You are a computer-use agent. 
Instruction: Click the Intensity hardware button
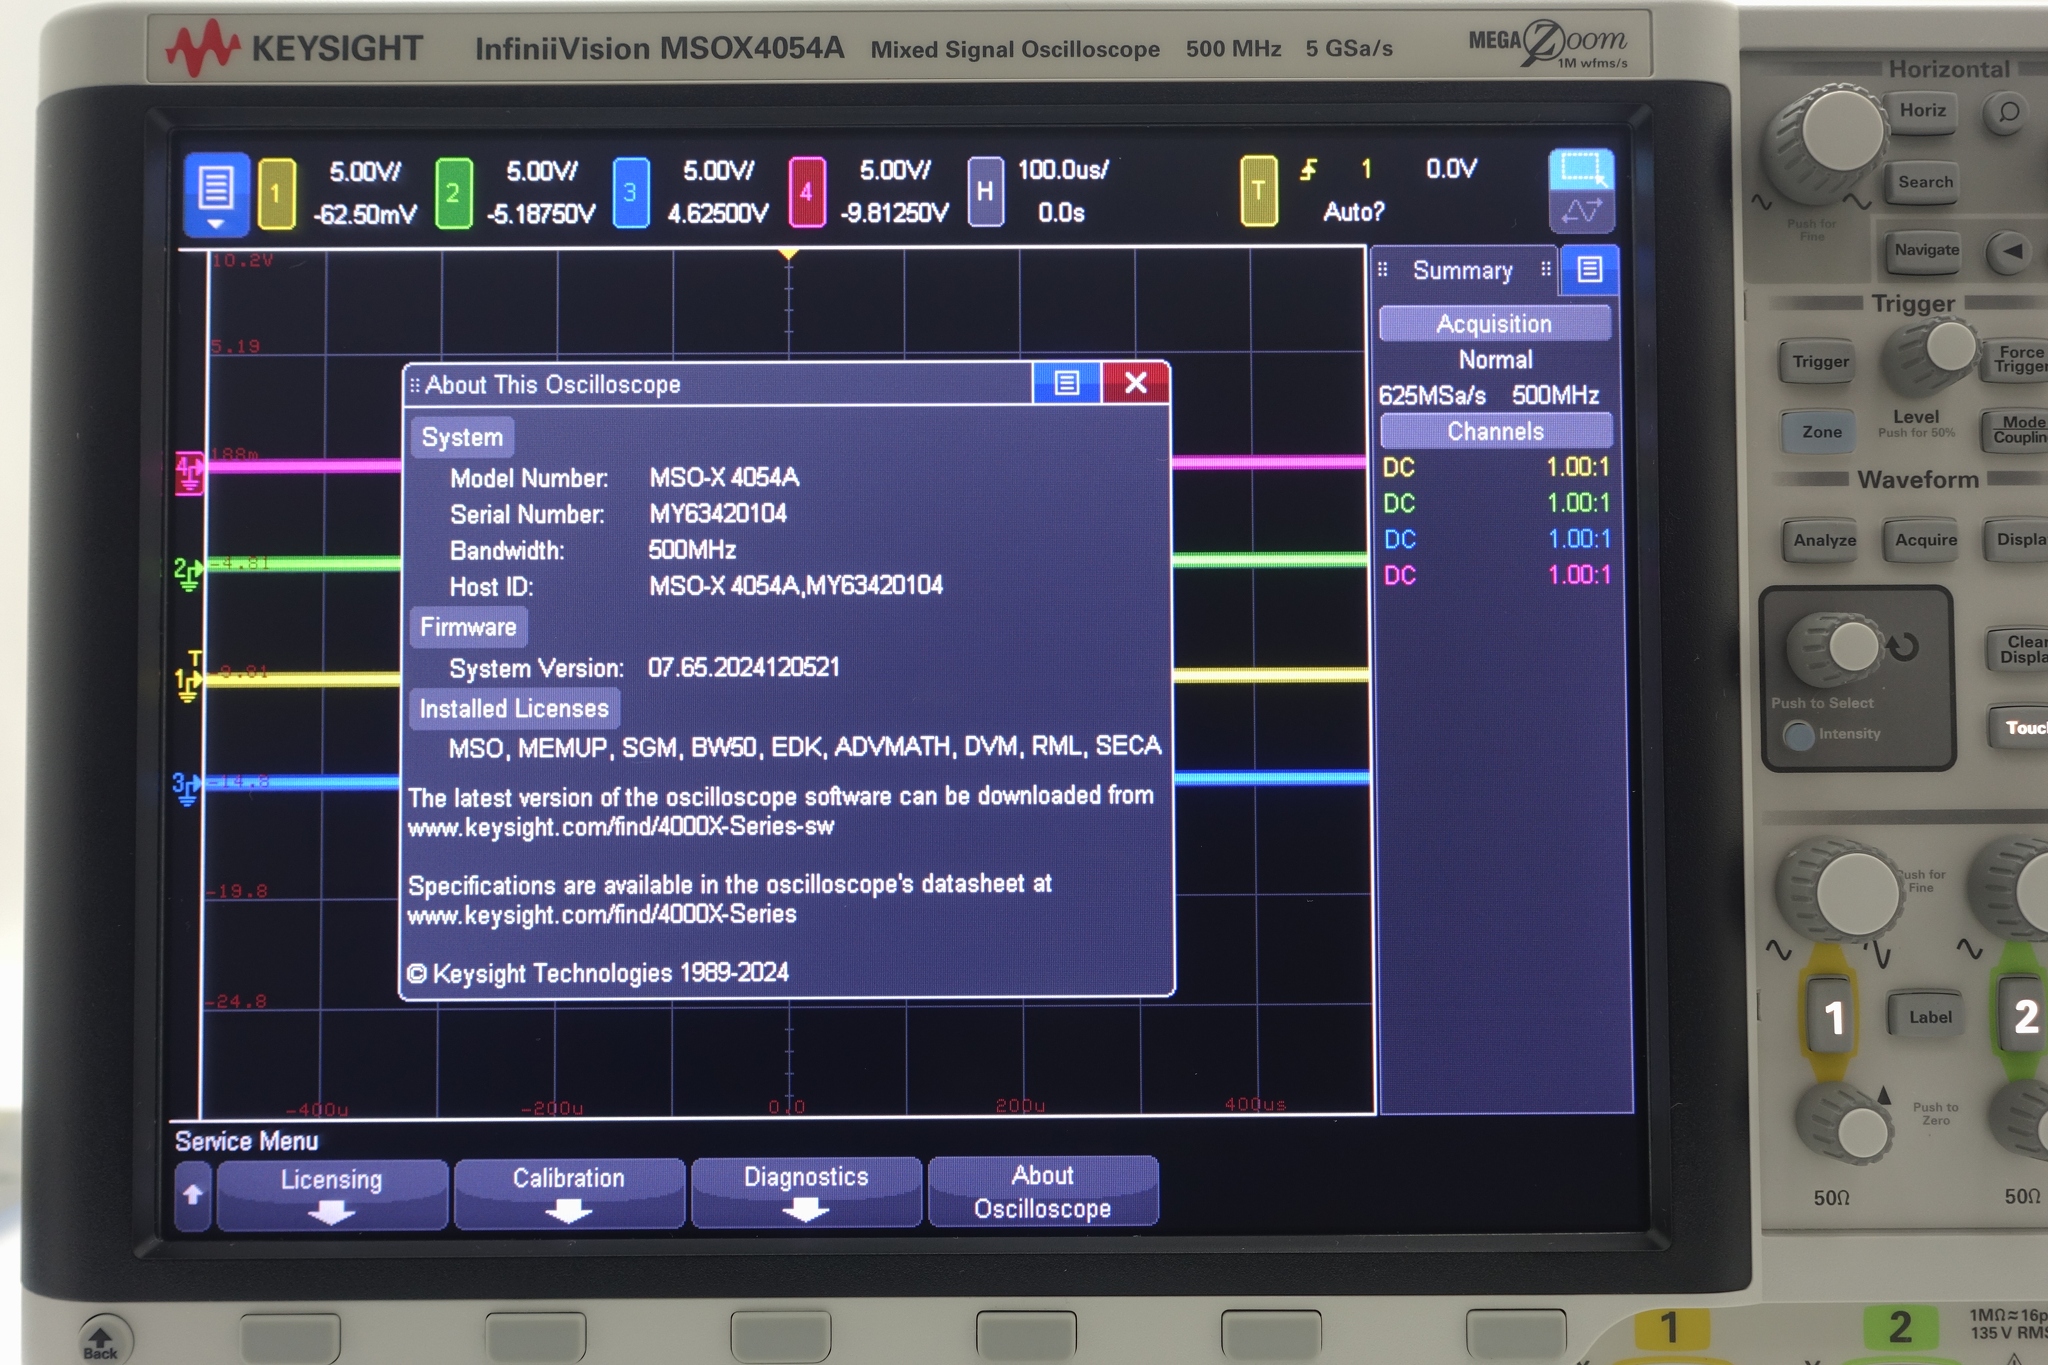[1801, 735]
